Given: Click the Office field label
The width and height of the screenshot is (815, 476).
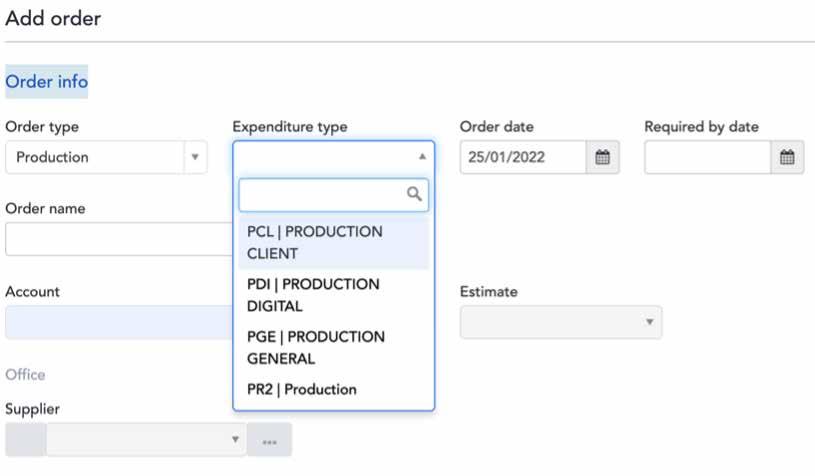Looking at the screenshot, I should [x=25, y=374].
